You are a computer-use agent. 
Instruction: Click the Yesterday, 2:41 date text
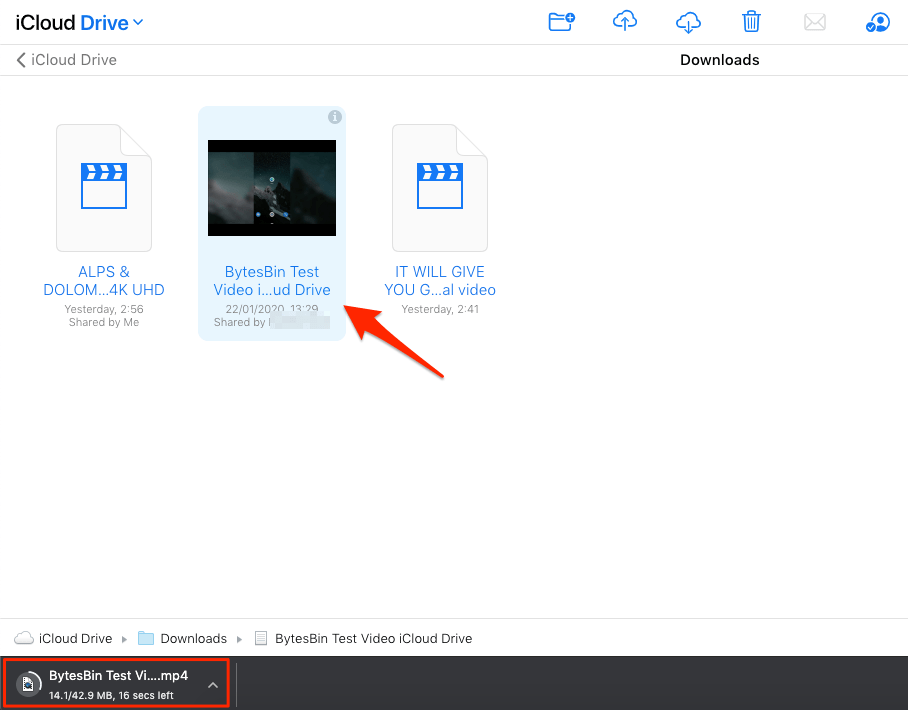[x=440, y=309]
